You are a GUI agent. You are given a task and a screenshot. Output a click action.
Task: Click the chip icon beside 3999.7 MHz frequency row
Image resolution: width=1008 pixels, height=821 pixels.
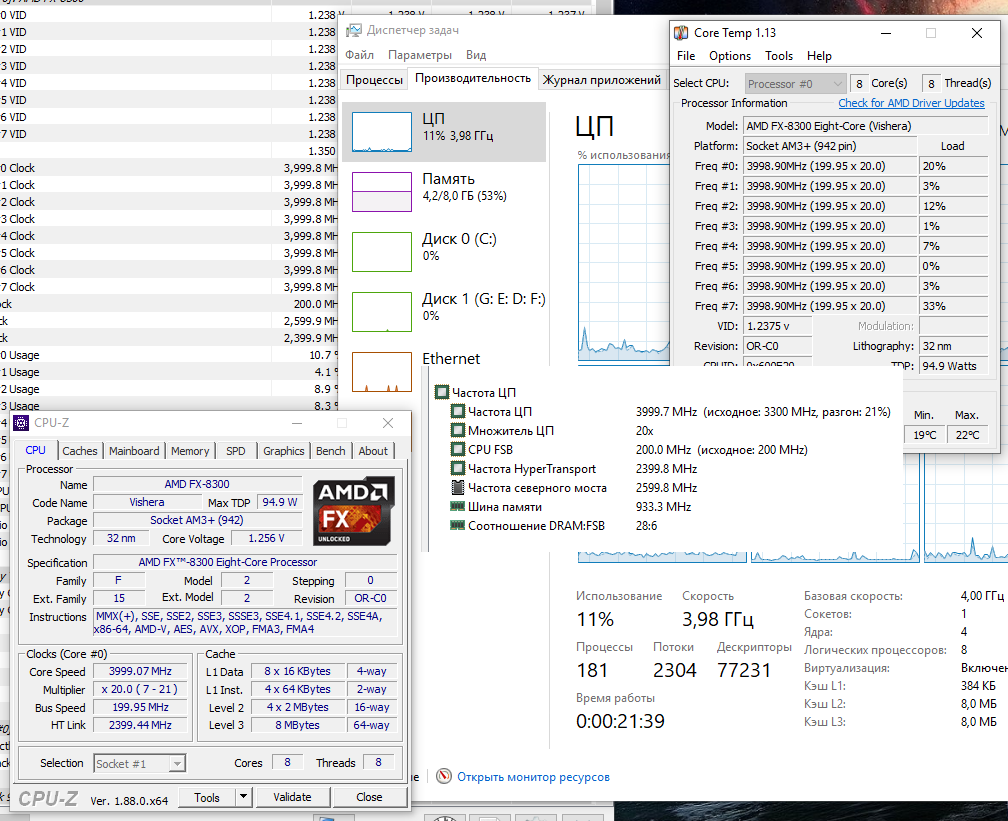click(x=458, y=411)
